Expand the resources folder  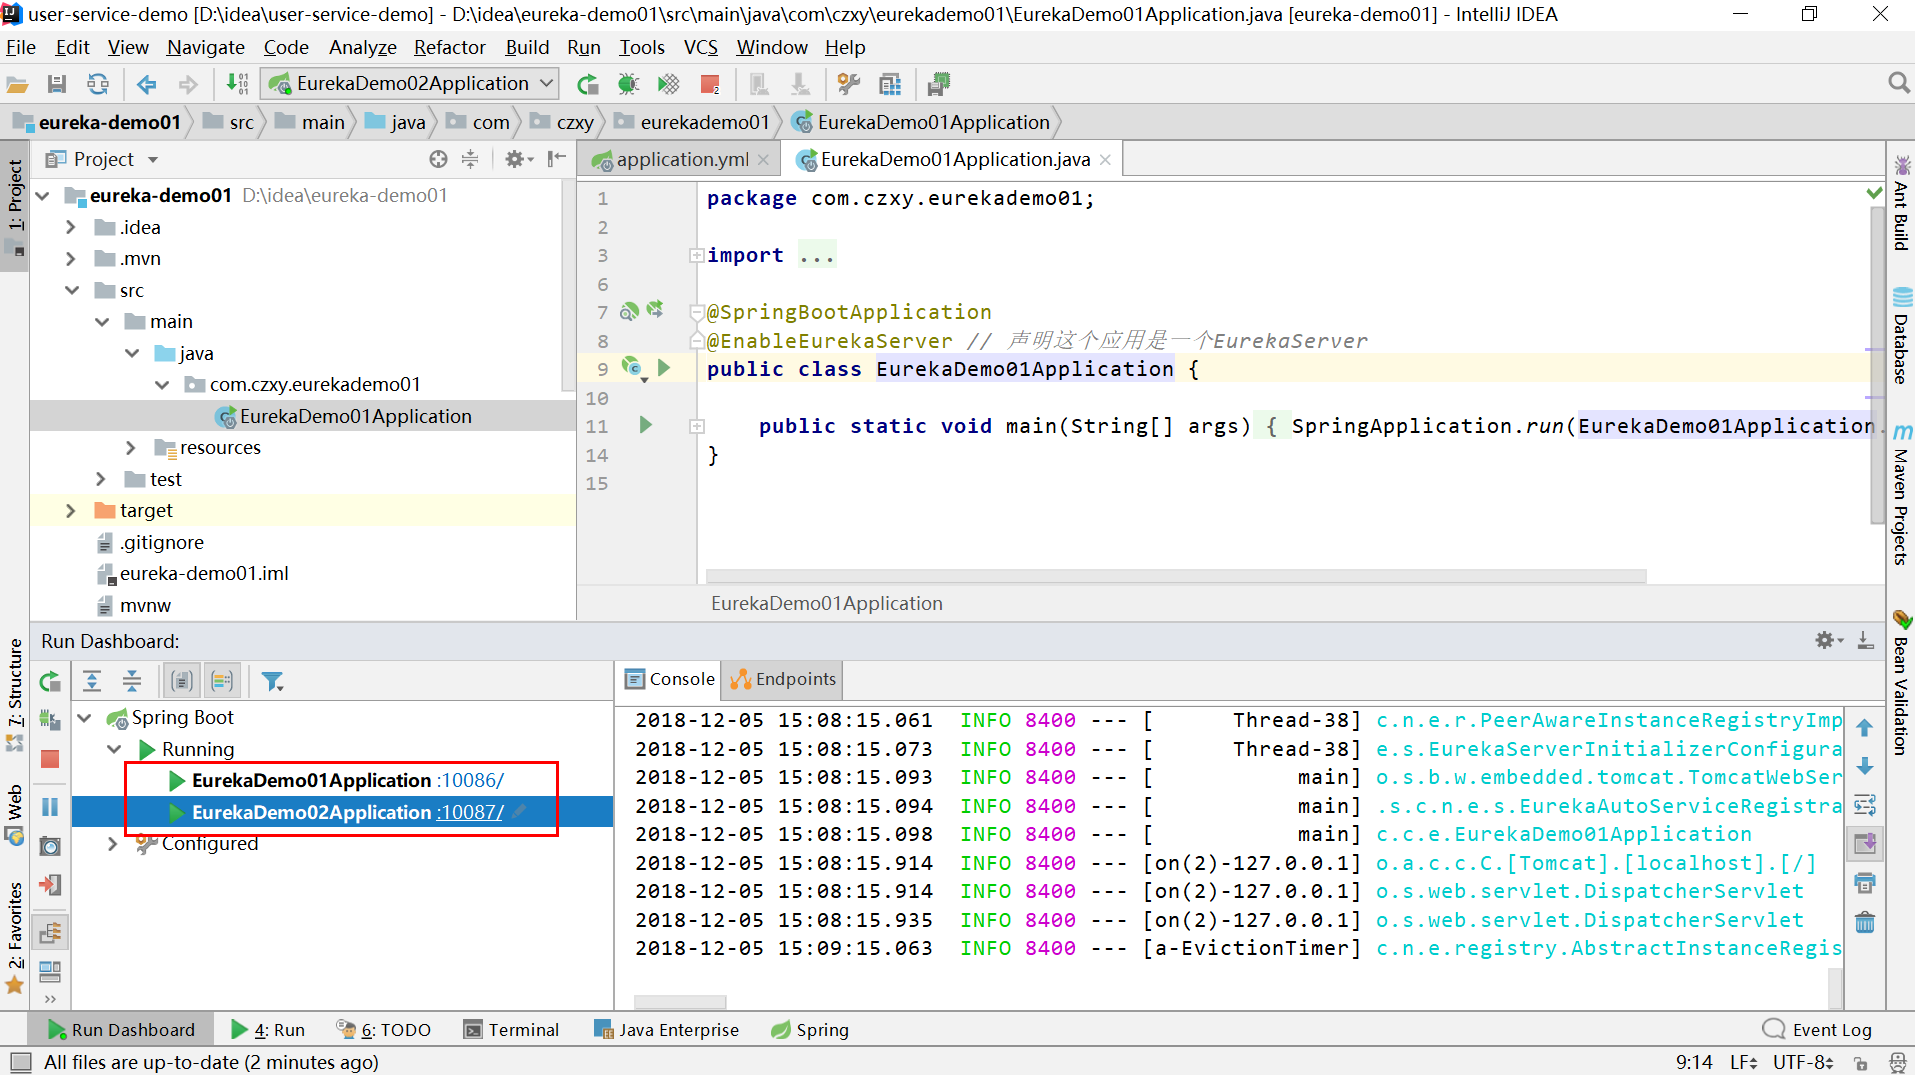tap(131, 448)
